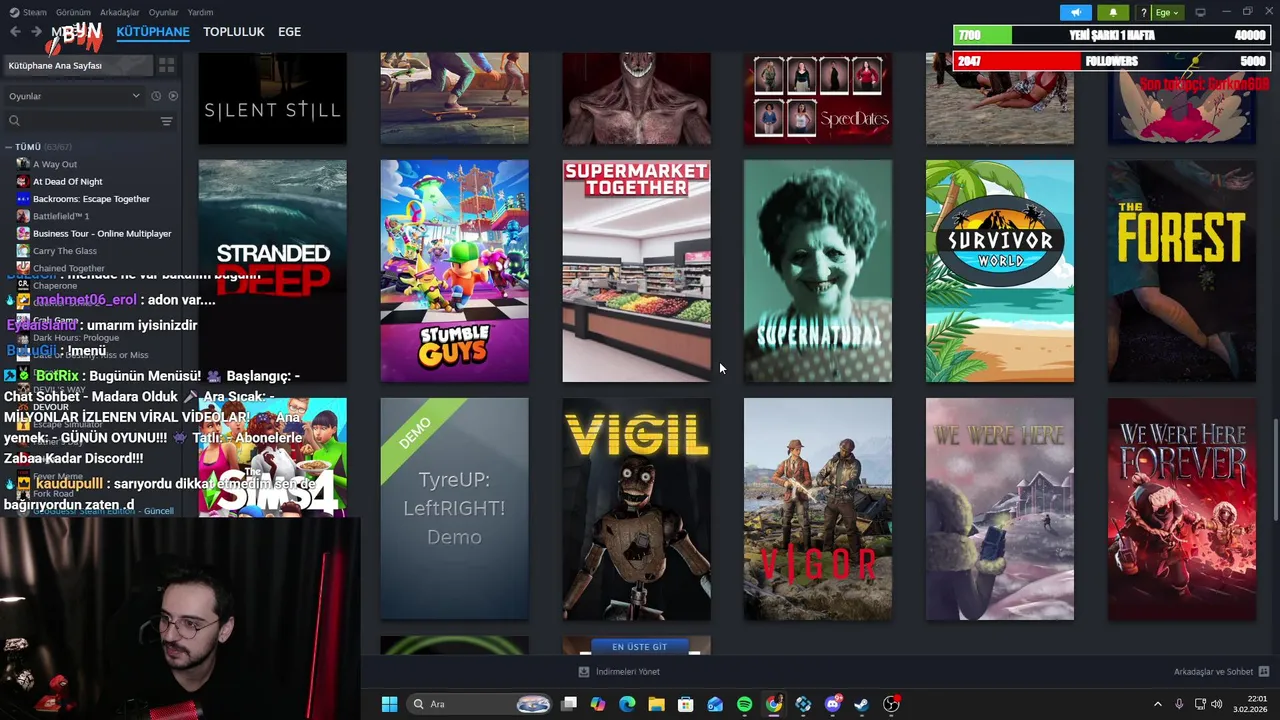
Task: Open OBS Studio from taskbar
Action: pos(891,704)
